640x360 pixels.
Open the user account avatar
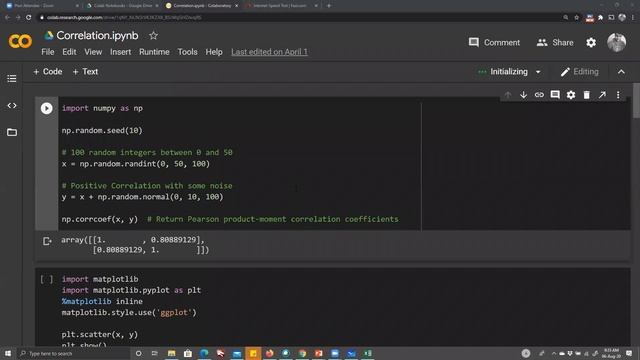[x=616, y=42]
